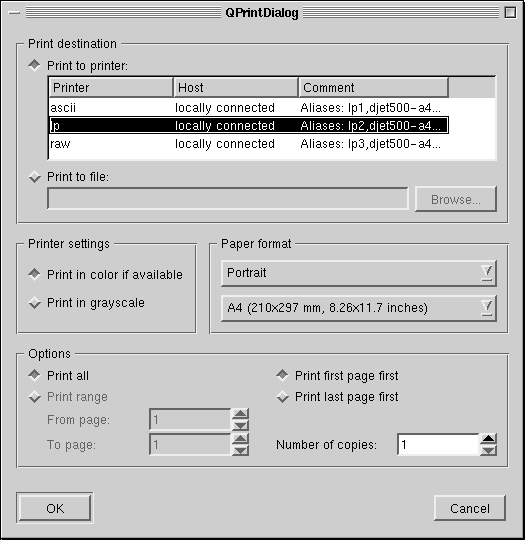525x540 pixels.
Task: Click the Comment column header
Action: pyautogui.click(x=374, y=87)
